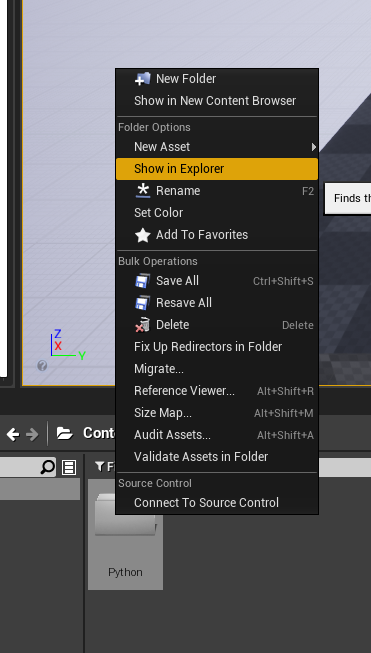Screen dimensions: 371x653
Task: Choose Validate Assets in Folder
Action: click(217, 457)
